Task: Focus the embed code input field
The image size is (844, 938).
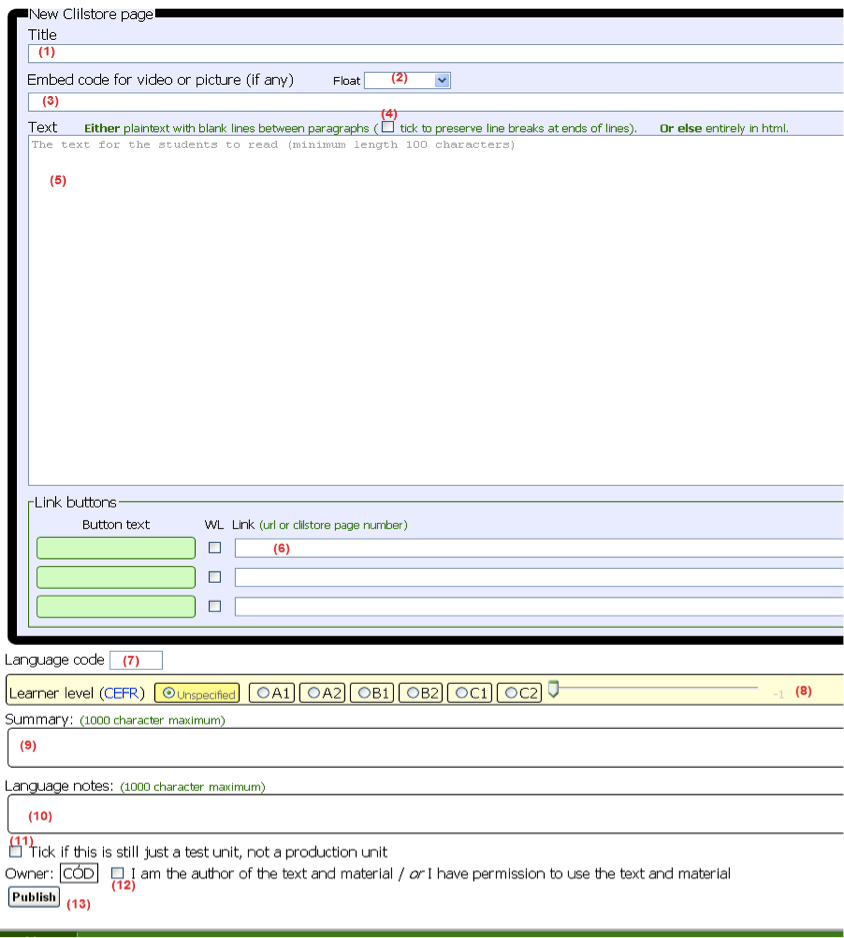Action: tap(436, 101)
